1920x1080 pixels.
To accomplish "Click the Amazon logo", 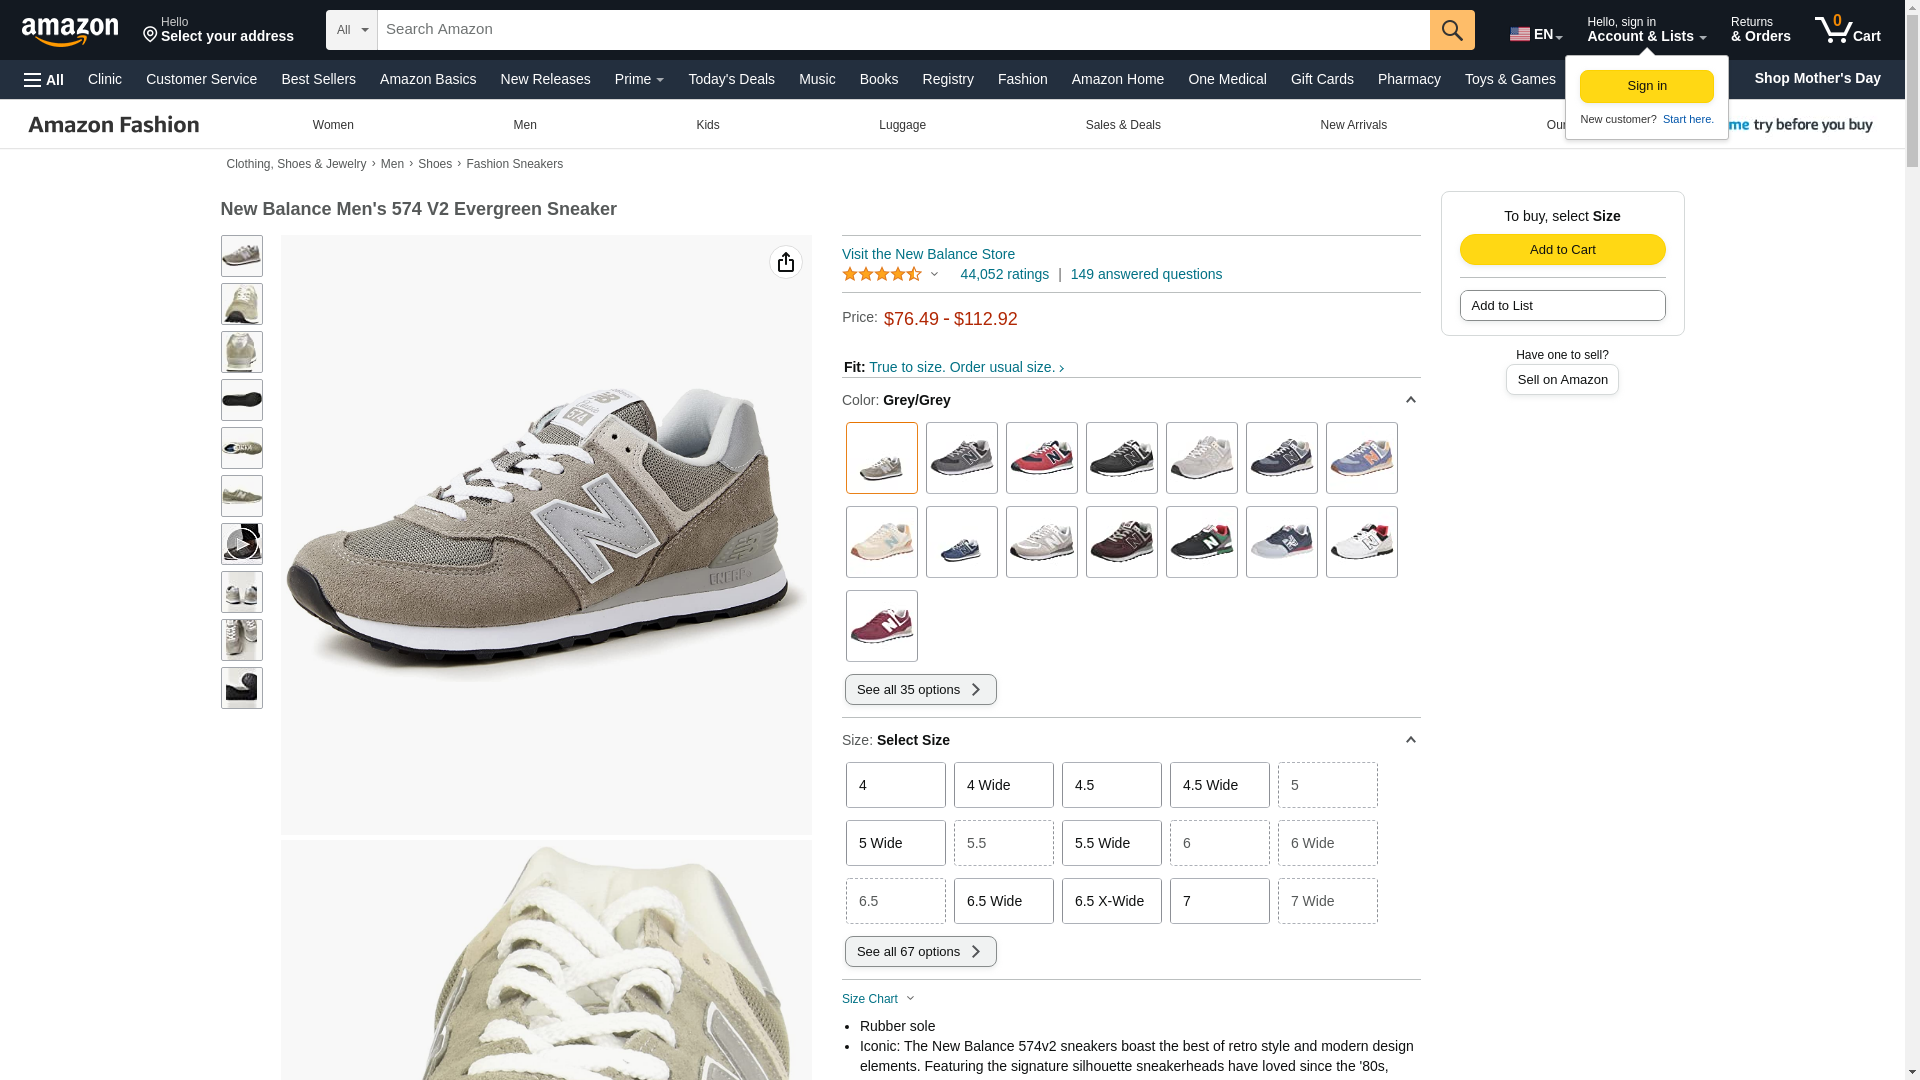I will (70, 32).
